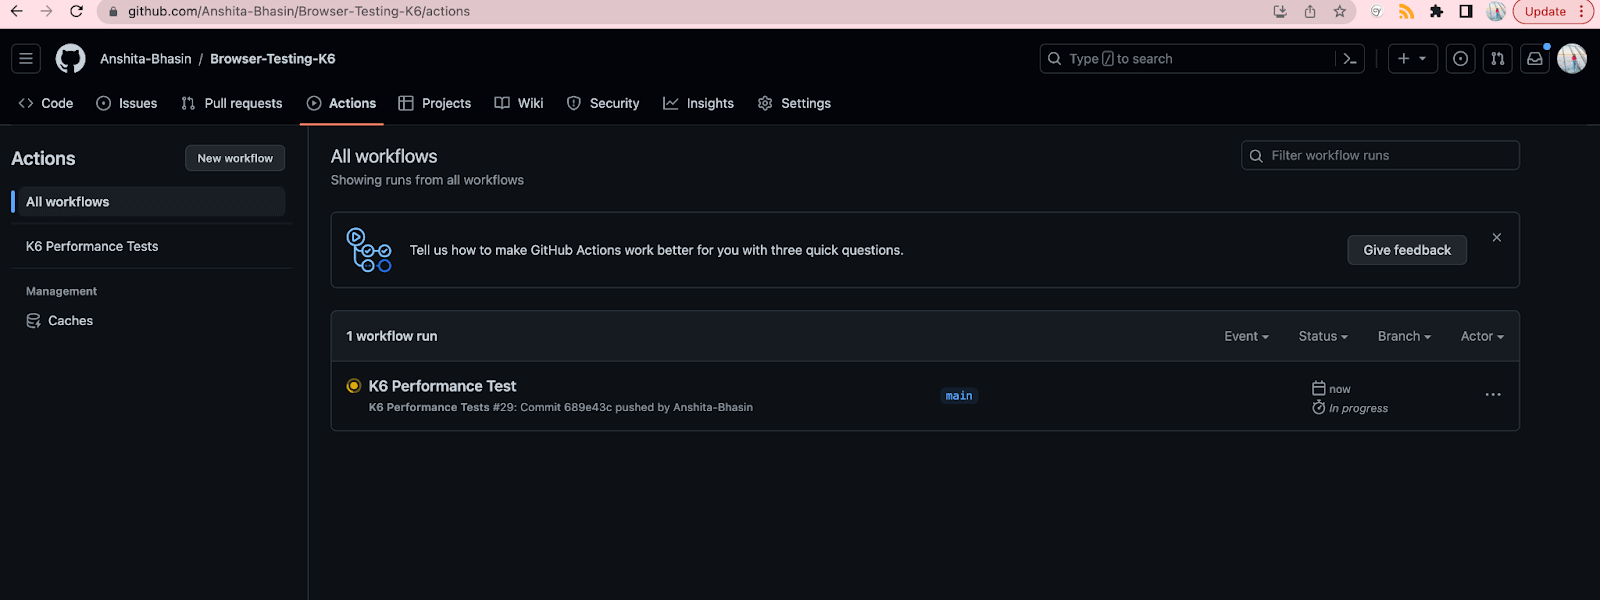Switch to the Wiki tab
Image resolution: width=1600 pixels, height=600 pixels.
[519, 103]
